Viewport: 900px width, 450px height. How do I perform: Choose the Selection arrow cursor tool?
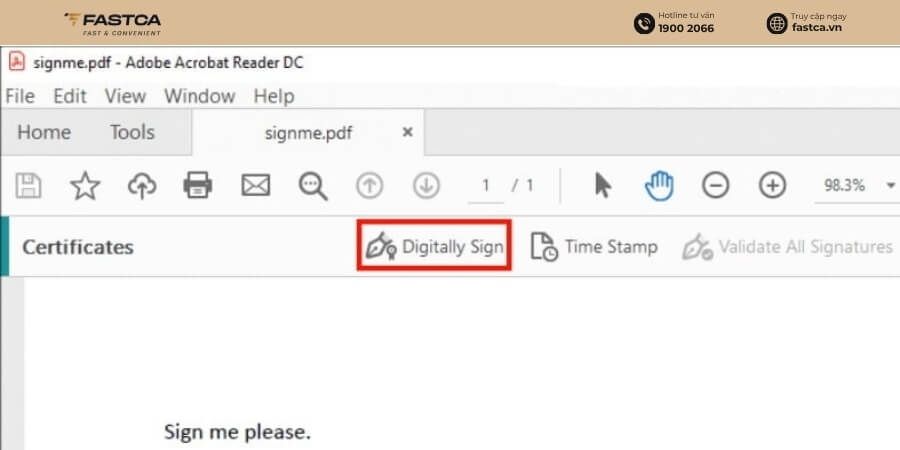point(603,186)
